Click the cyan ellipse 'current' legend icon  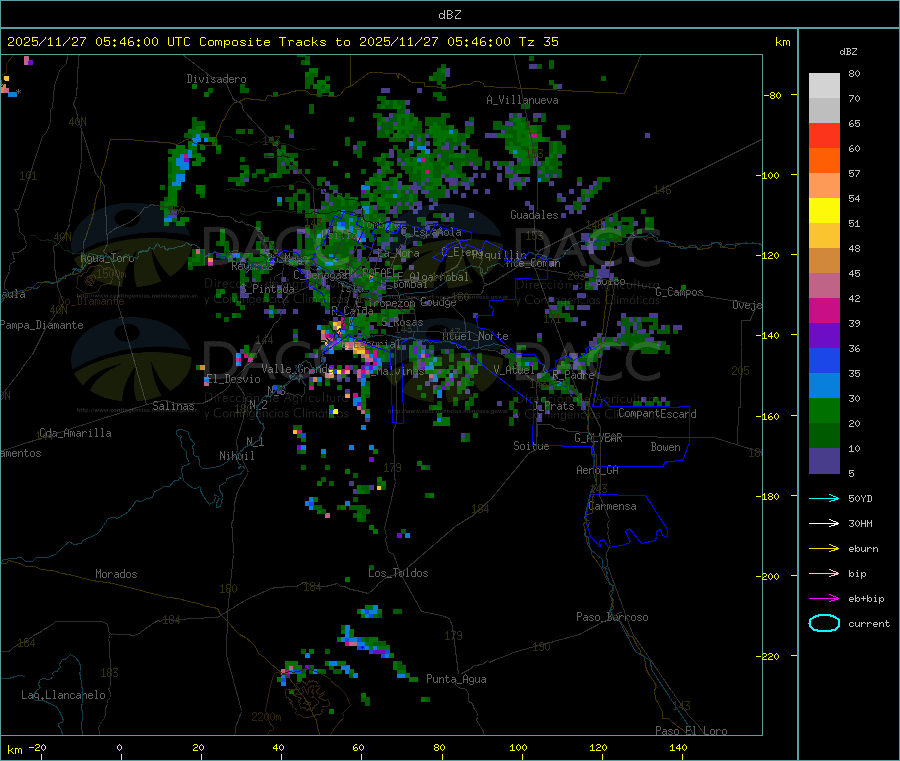pyautogui.click(x=824, y=623)
